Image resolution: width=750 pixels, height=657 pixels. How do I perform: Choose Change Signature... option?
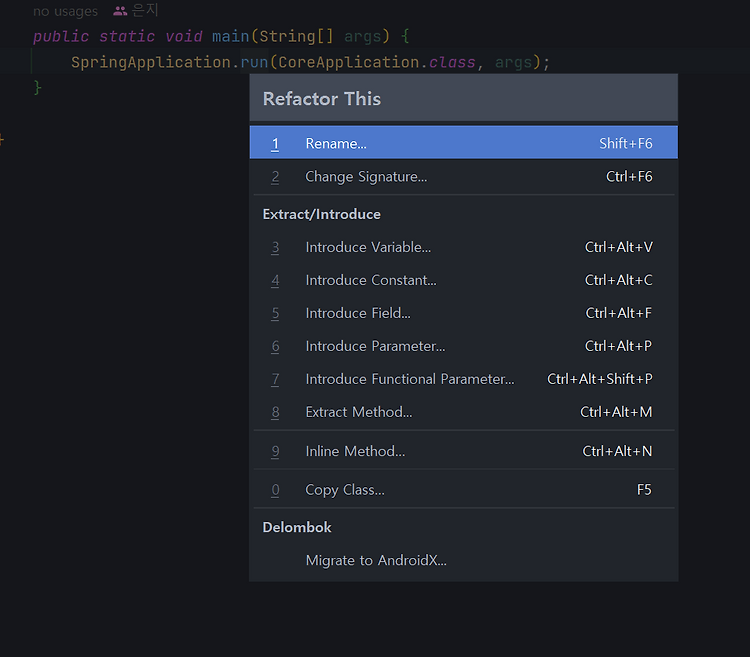point(463,176)
